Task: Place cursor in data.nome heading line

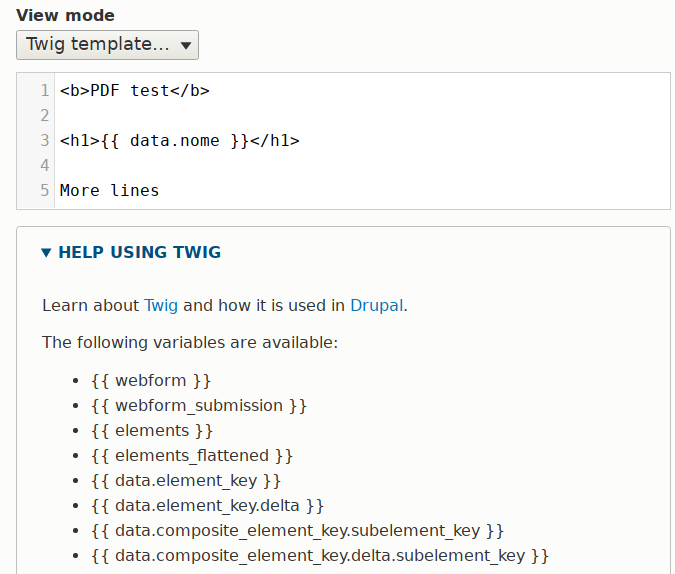Action: 179,141
